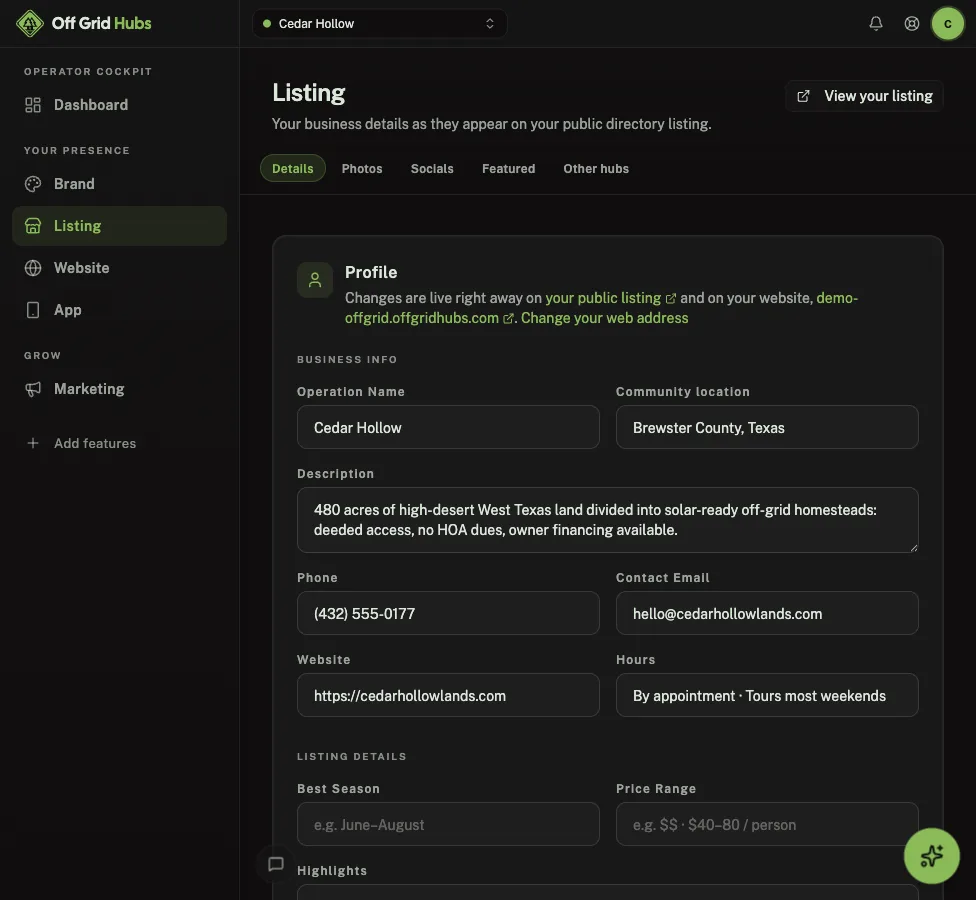This screenshot has height=900, width=976.
Task: Click the Brand palette icon
Action: tap(32, 184)
